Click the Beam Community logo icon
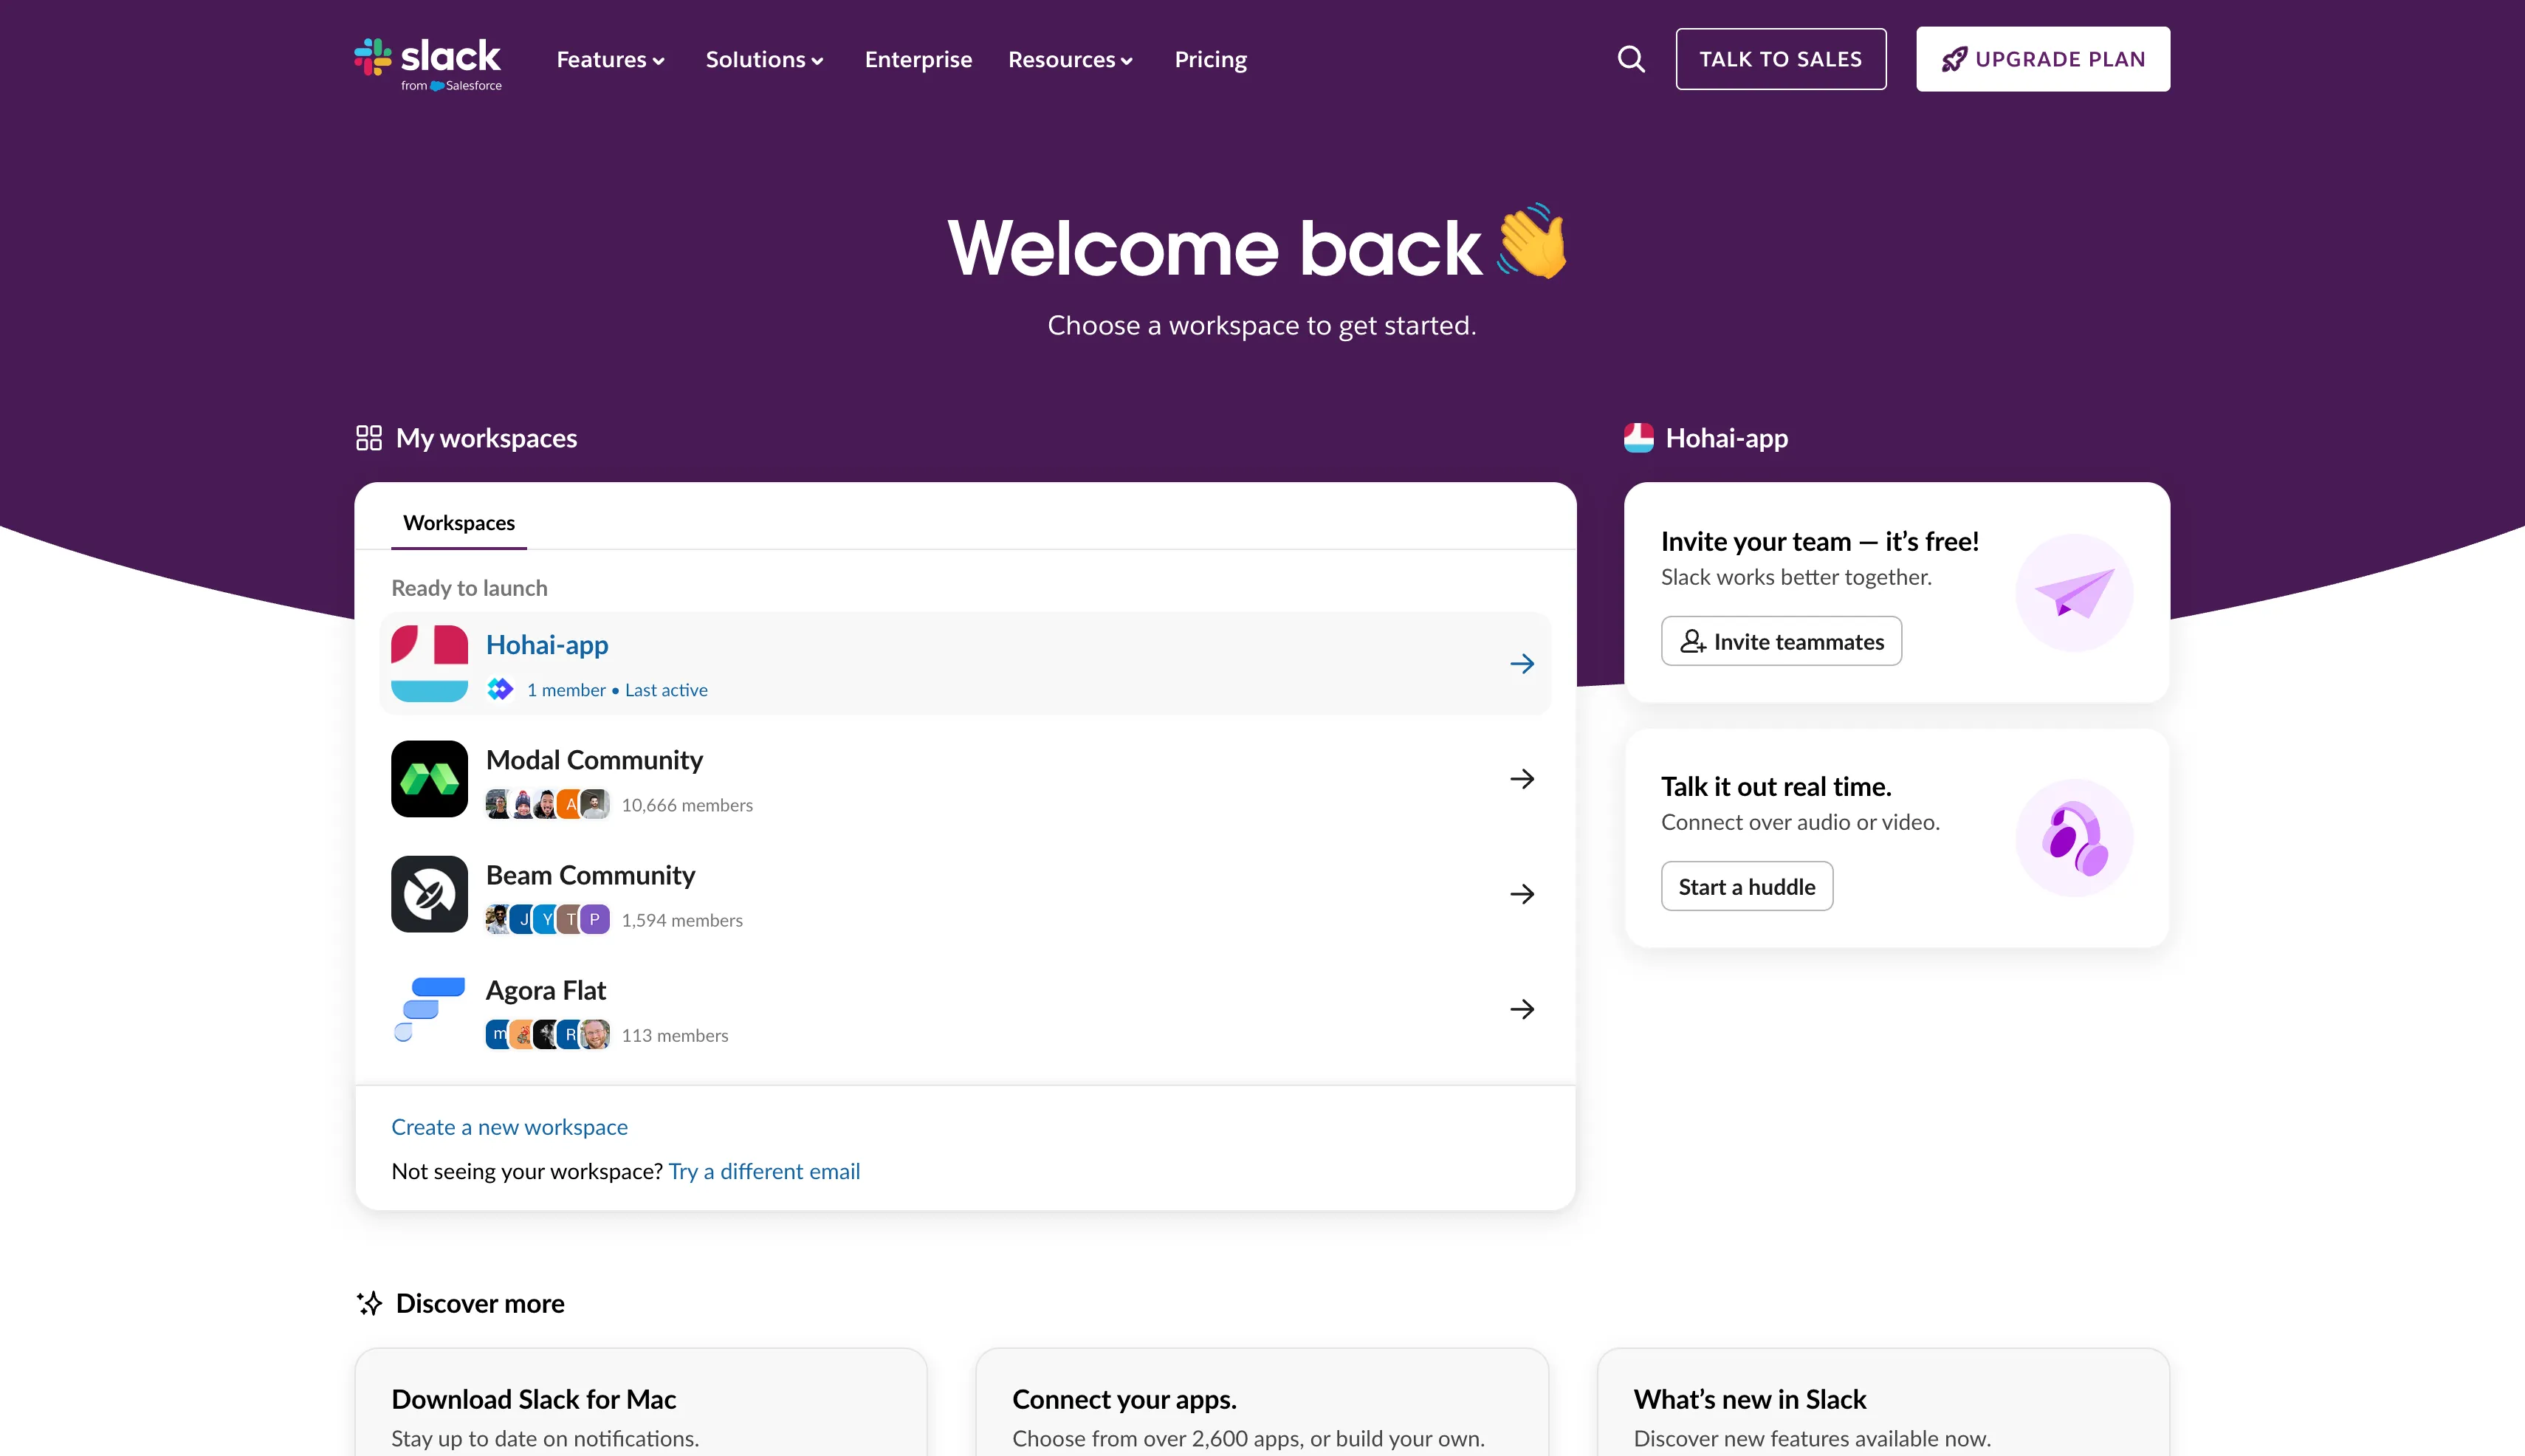This screenshot has width=2525, height=1456. 429,894
